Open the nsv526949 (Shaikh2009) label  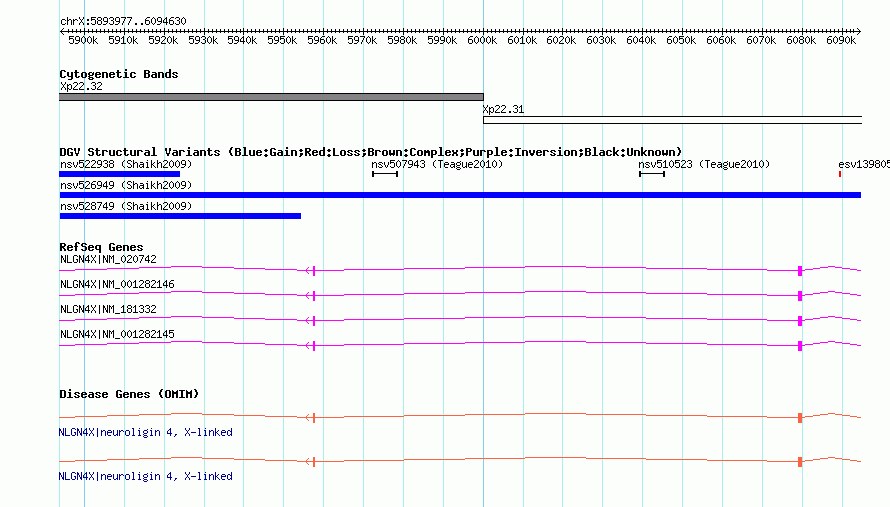click(126, 185)
